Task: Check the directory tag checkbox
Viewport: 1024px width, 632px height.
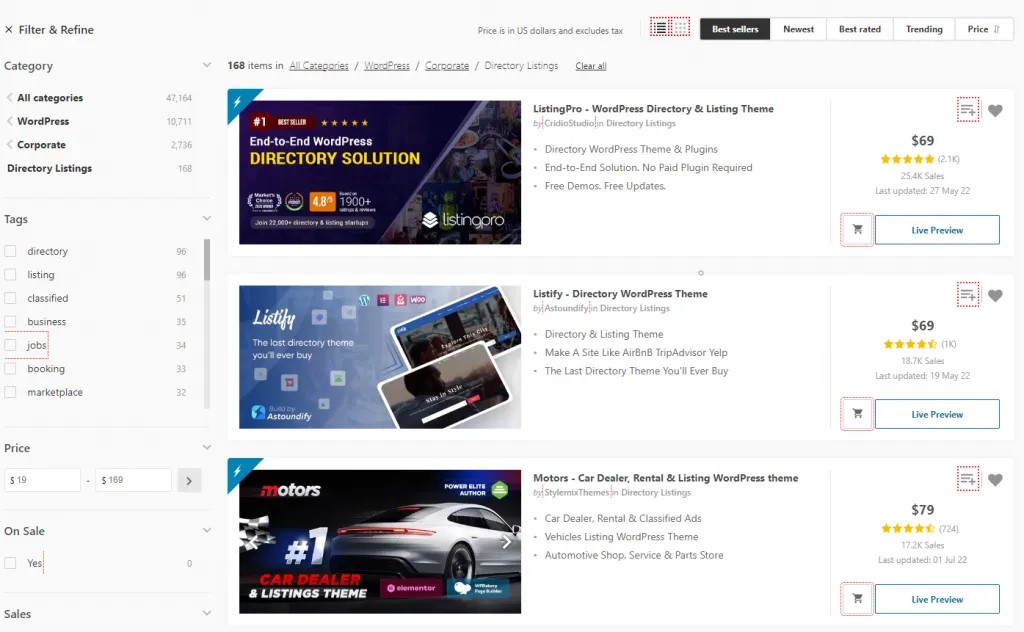Action: [x=11, y=251]
